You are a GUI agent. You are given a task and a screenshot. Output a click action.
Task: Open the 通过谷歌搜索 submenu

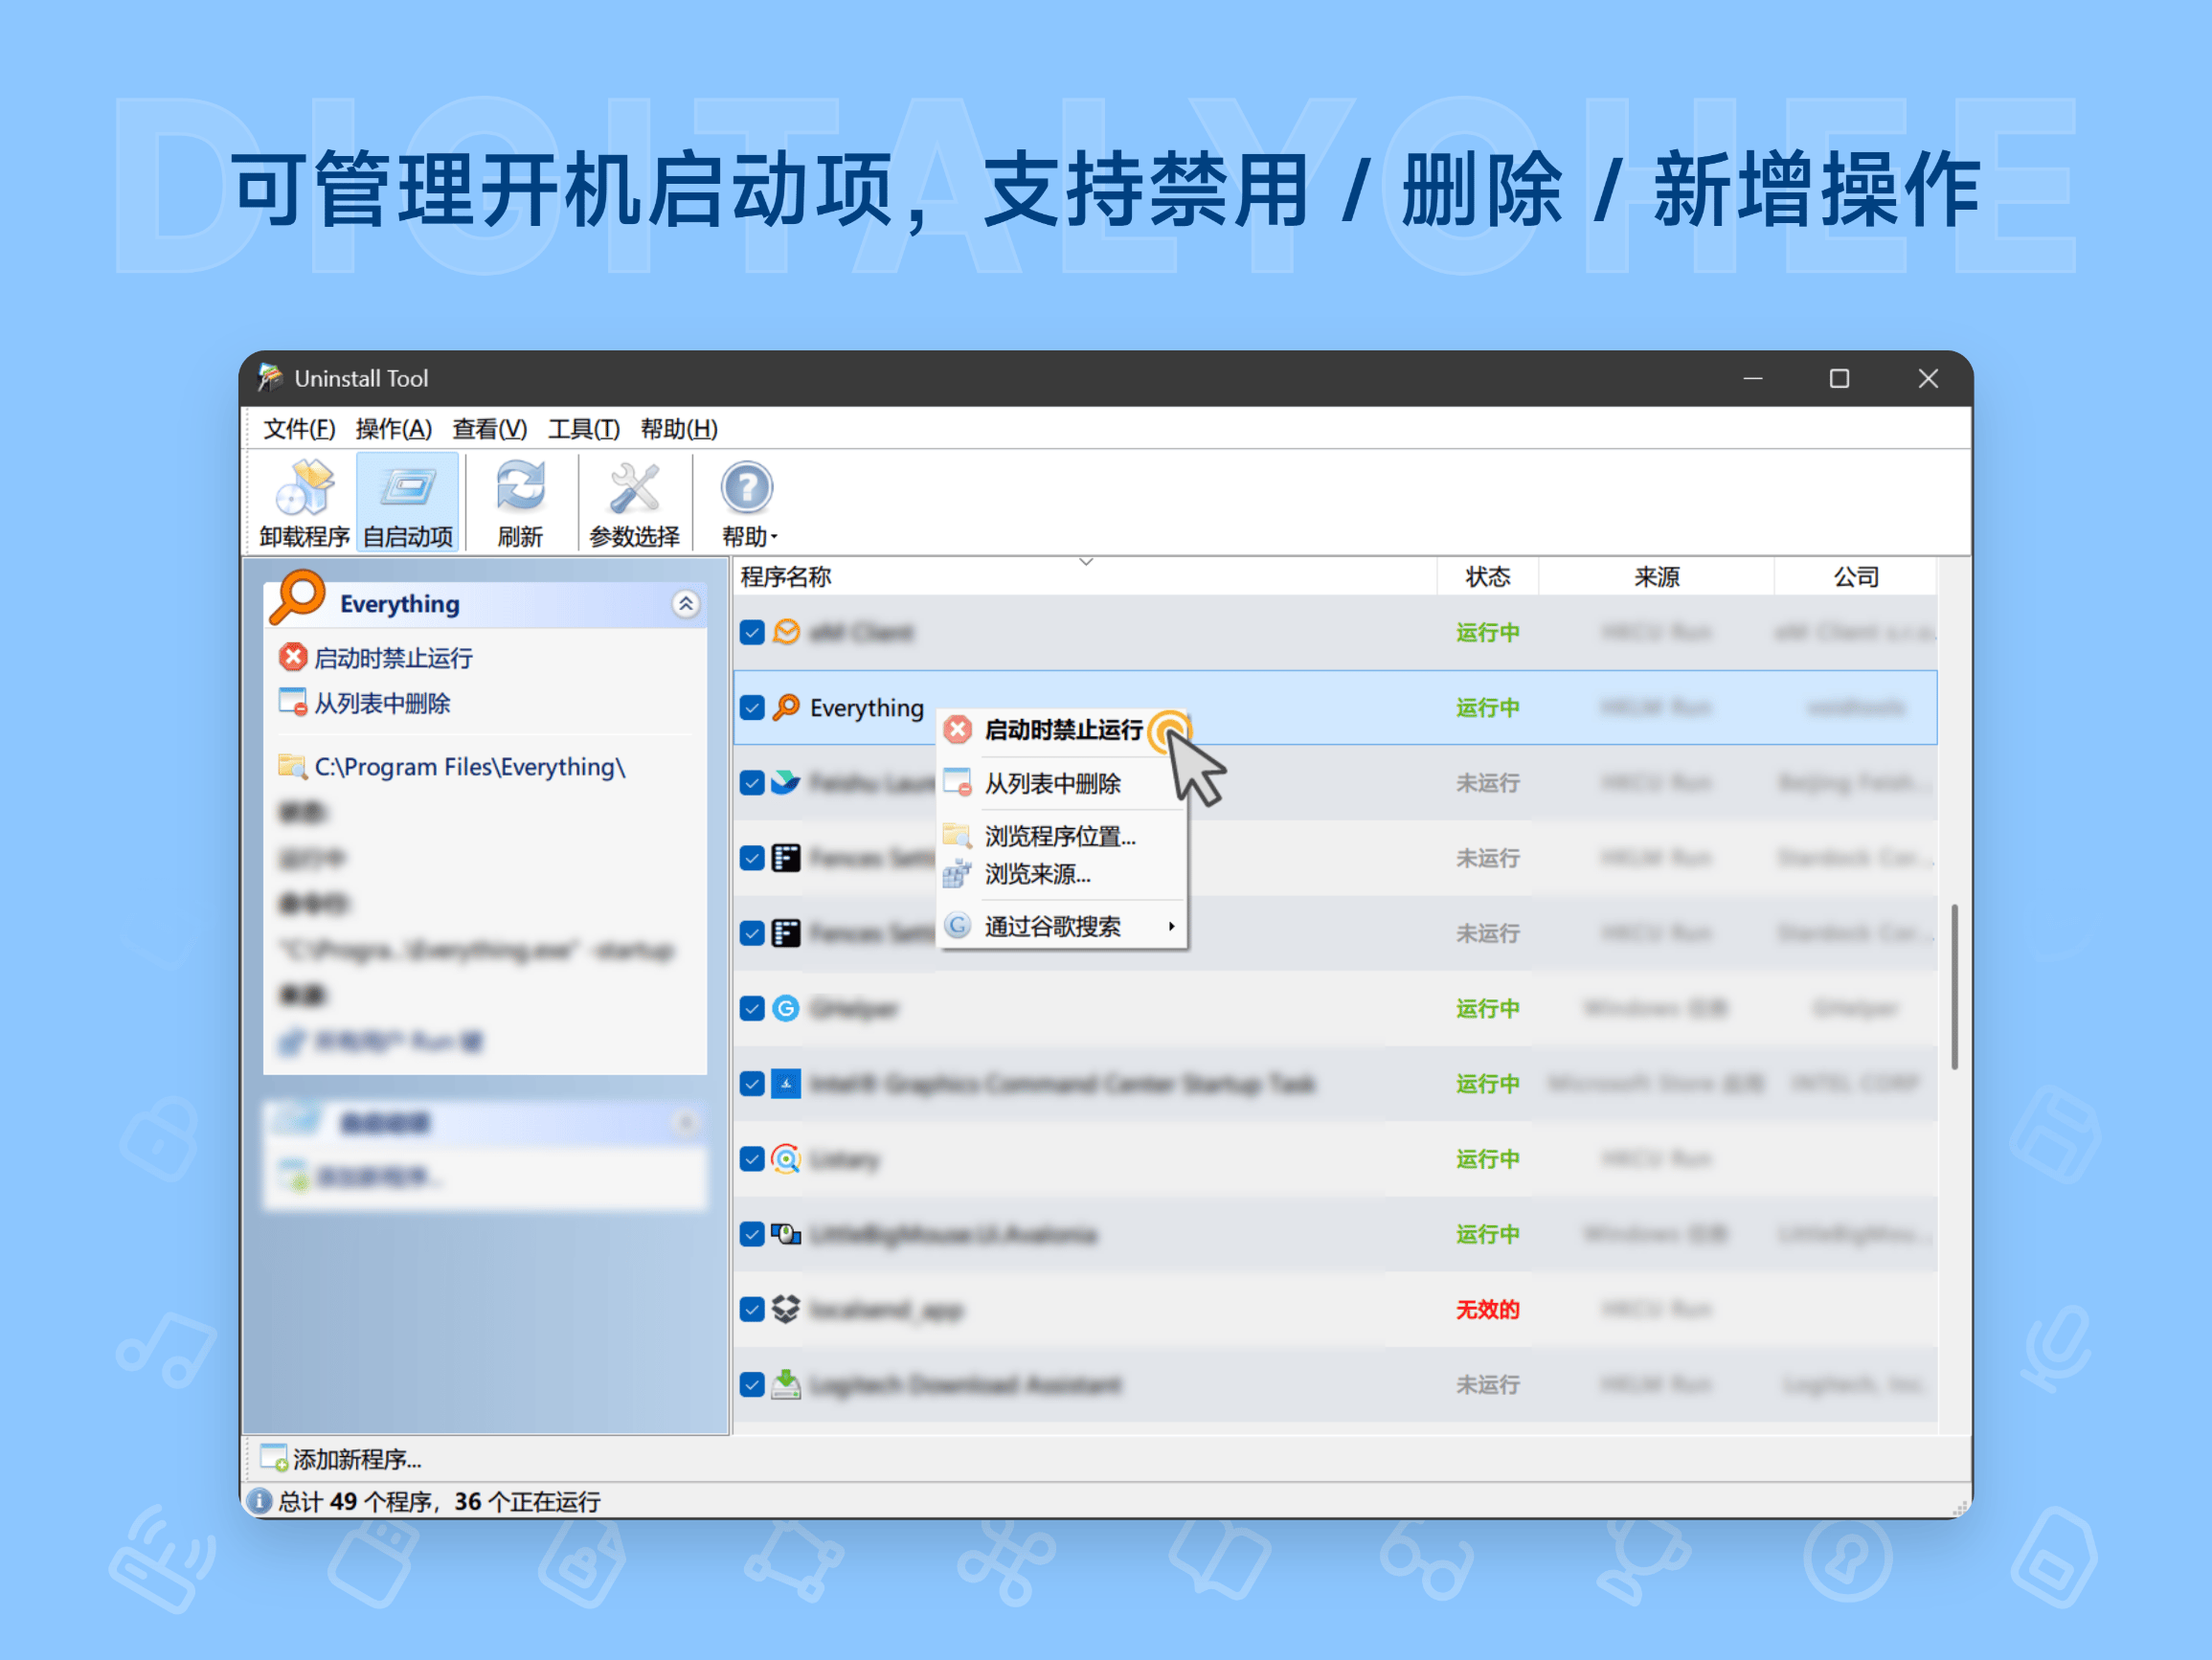tap(1052, 926)
